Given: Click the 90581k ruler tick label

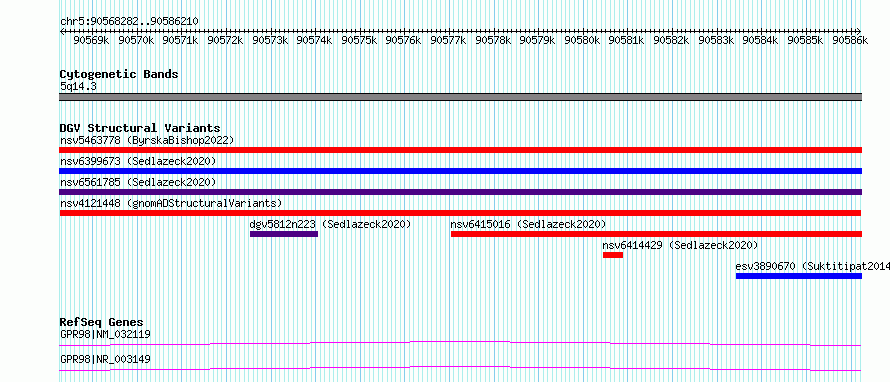Looking at the screenshot, I should click(x=627, y=40).
